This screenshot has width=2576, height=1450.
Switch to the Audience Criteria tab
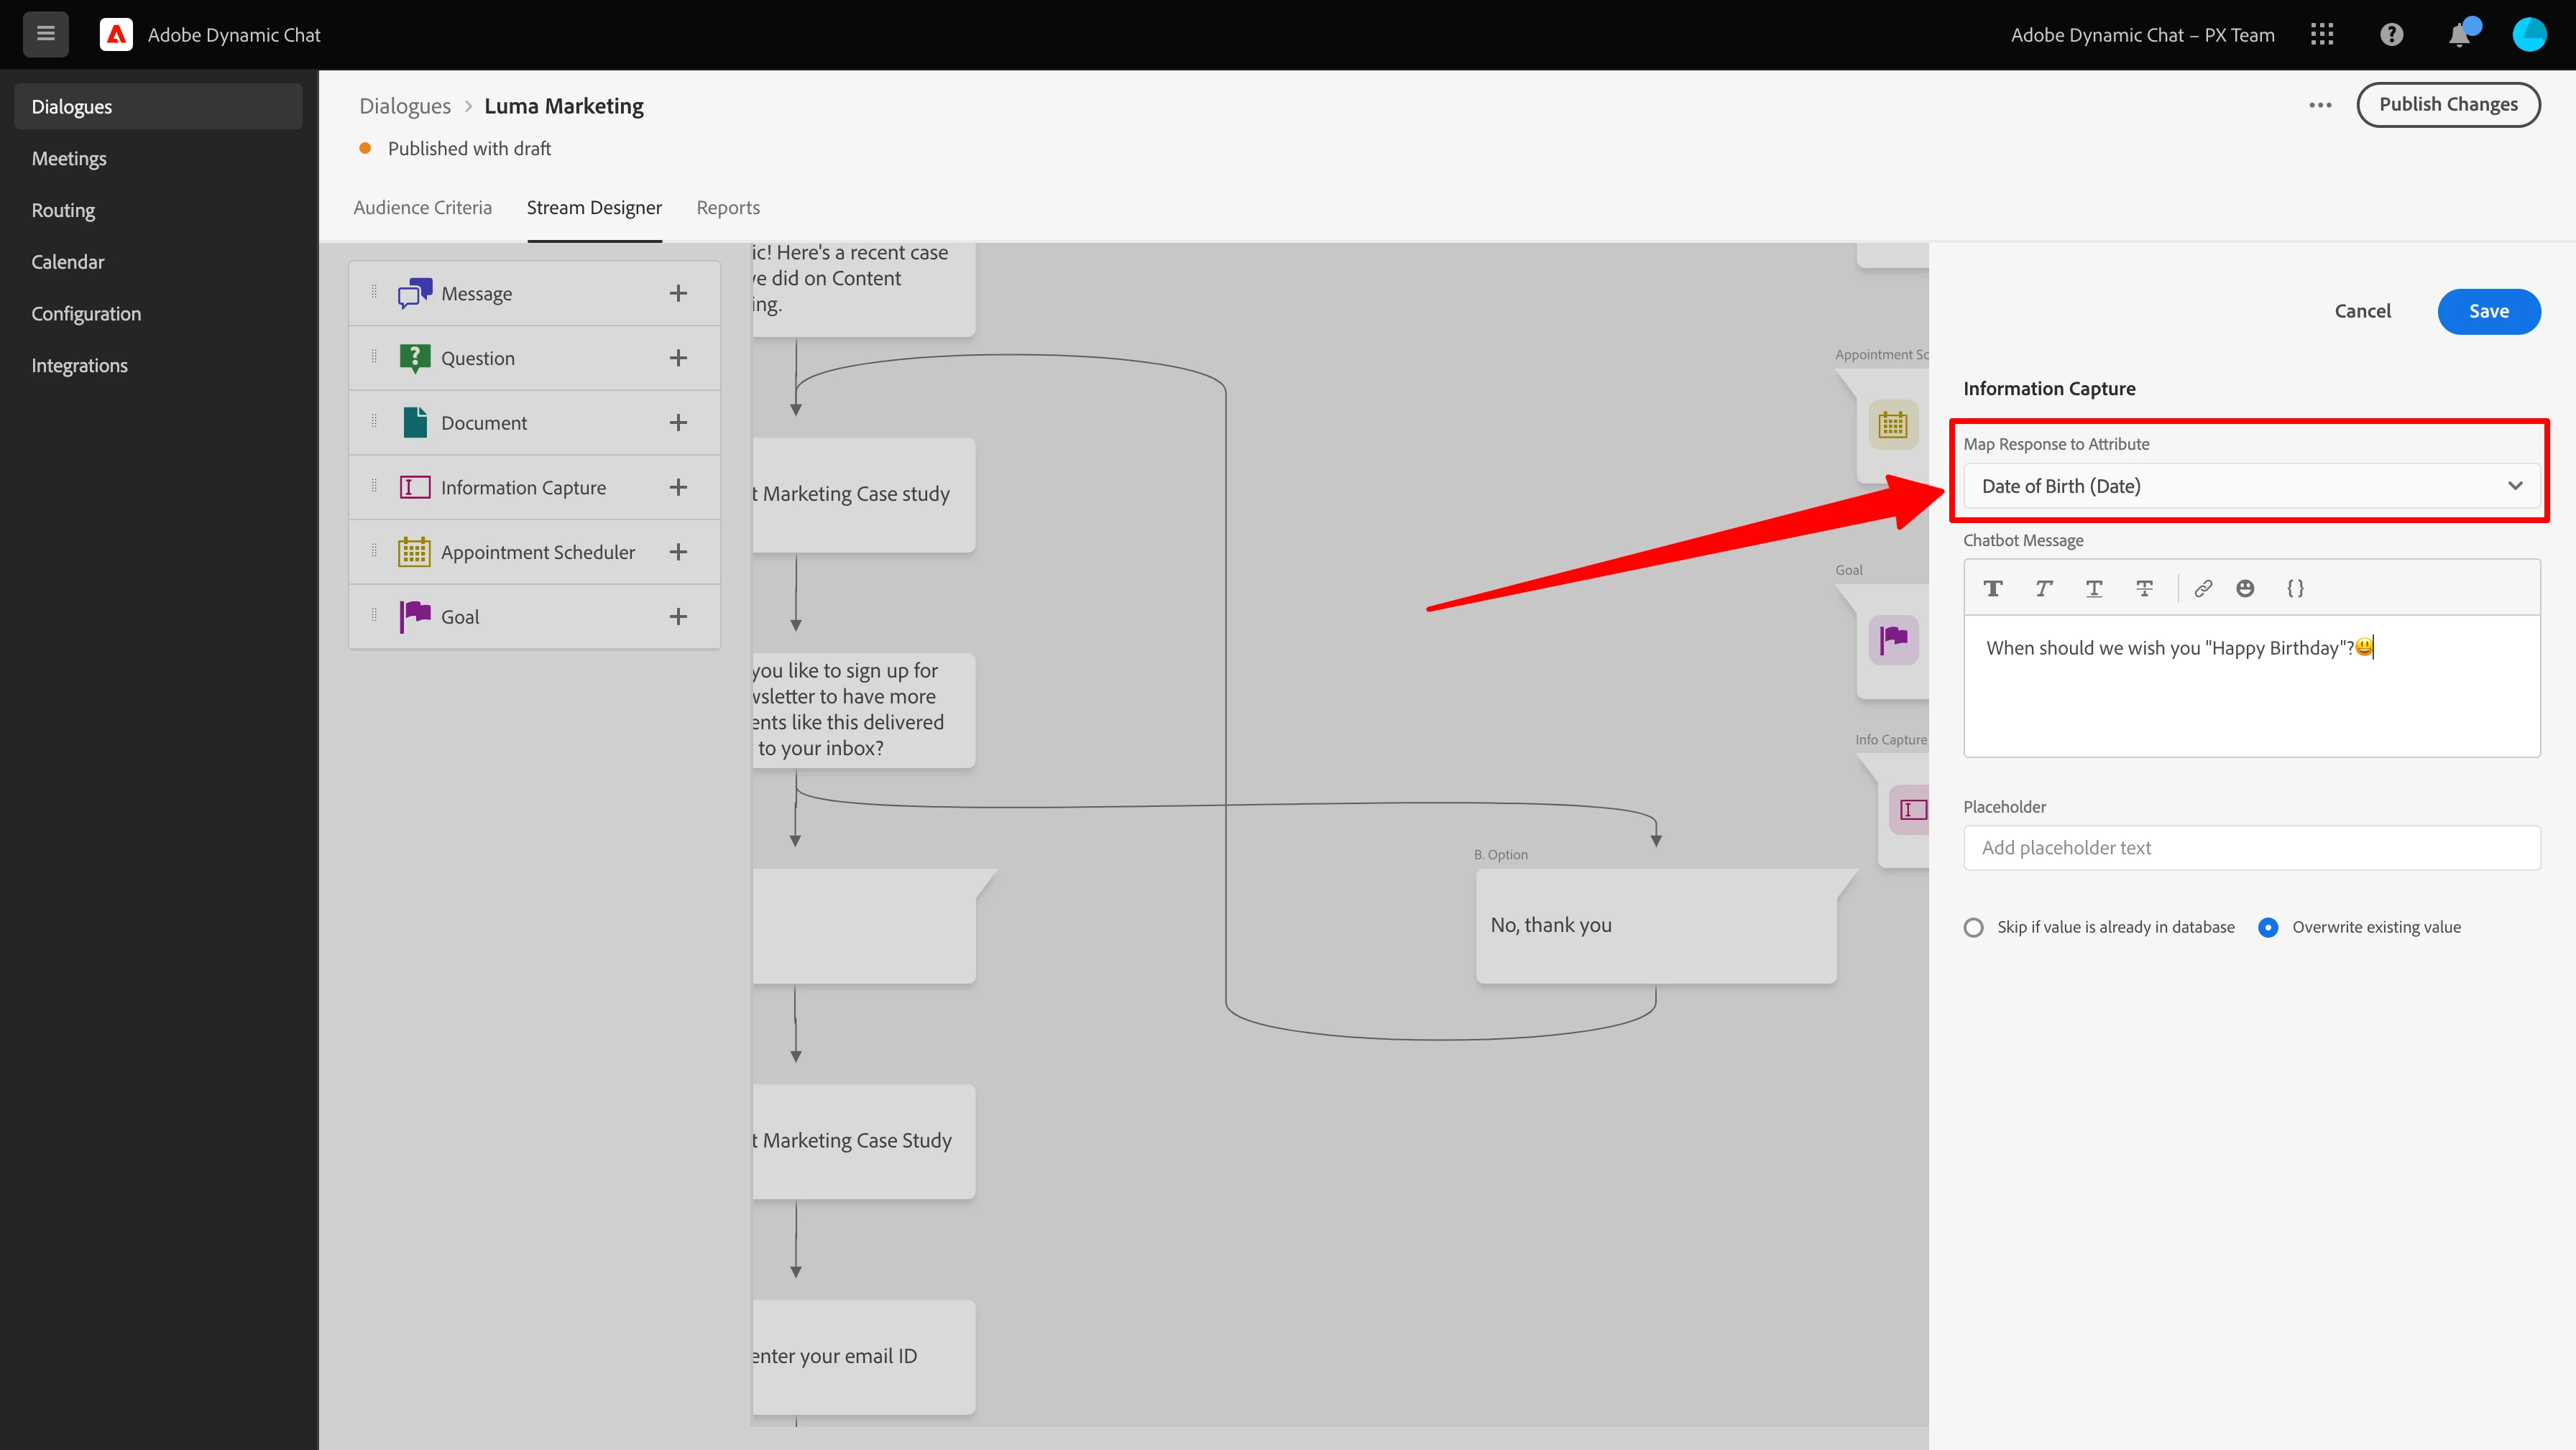point(422,207)
